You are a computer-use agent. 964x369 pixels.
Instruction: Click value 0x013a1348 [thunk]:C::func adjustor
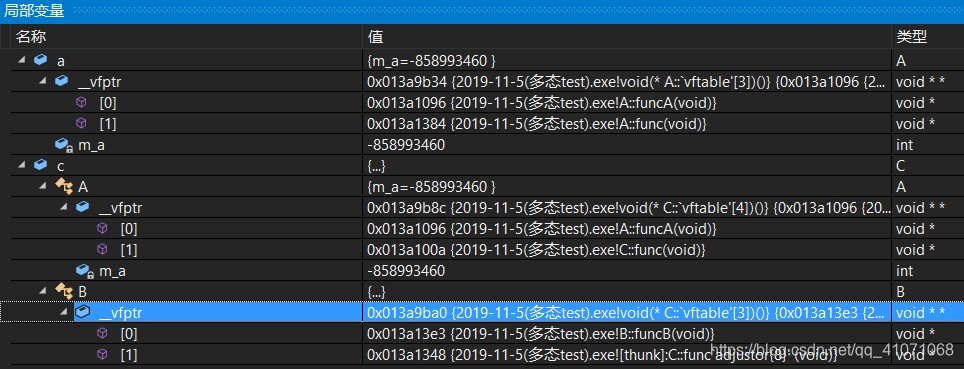pyautogui.click(x=602, y=355)
